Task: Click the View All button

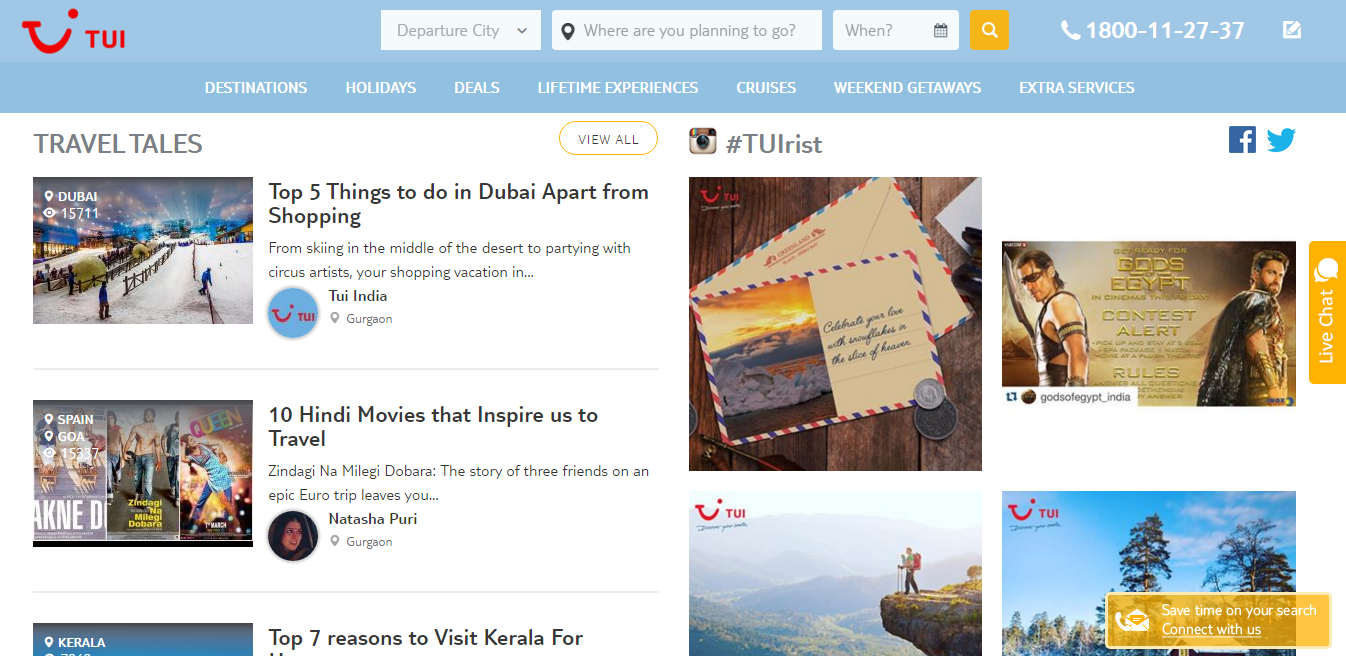Action: pos(608,139)
